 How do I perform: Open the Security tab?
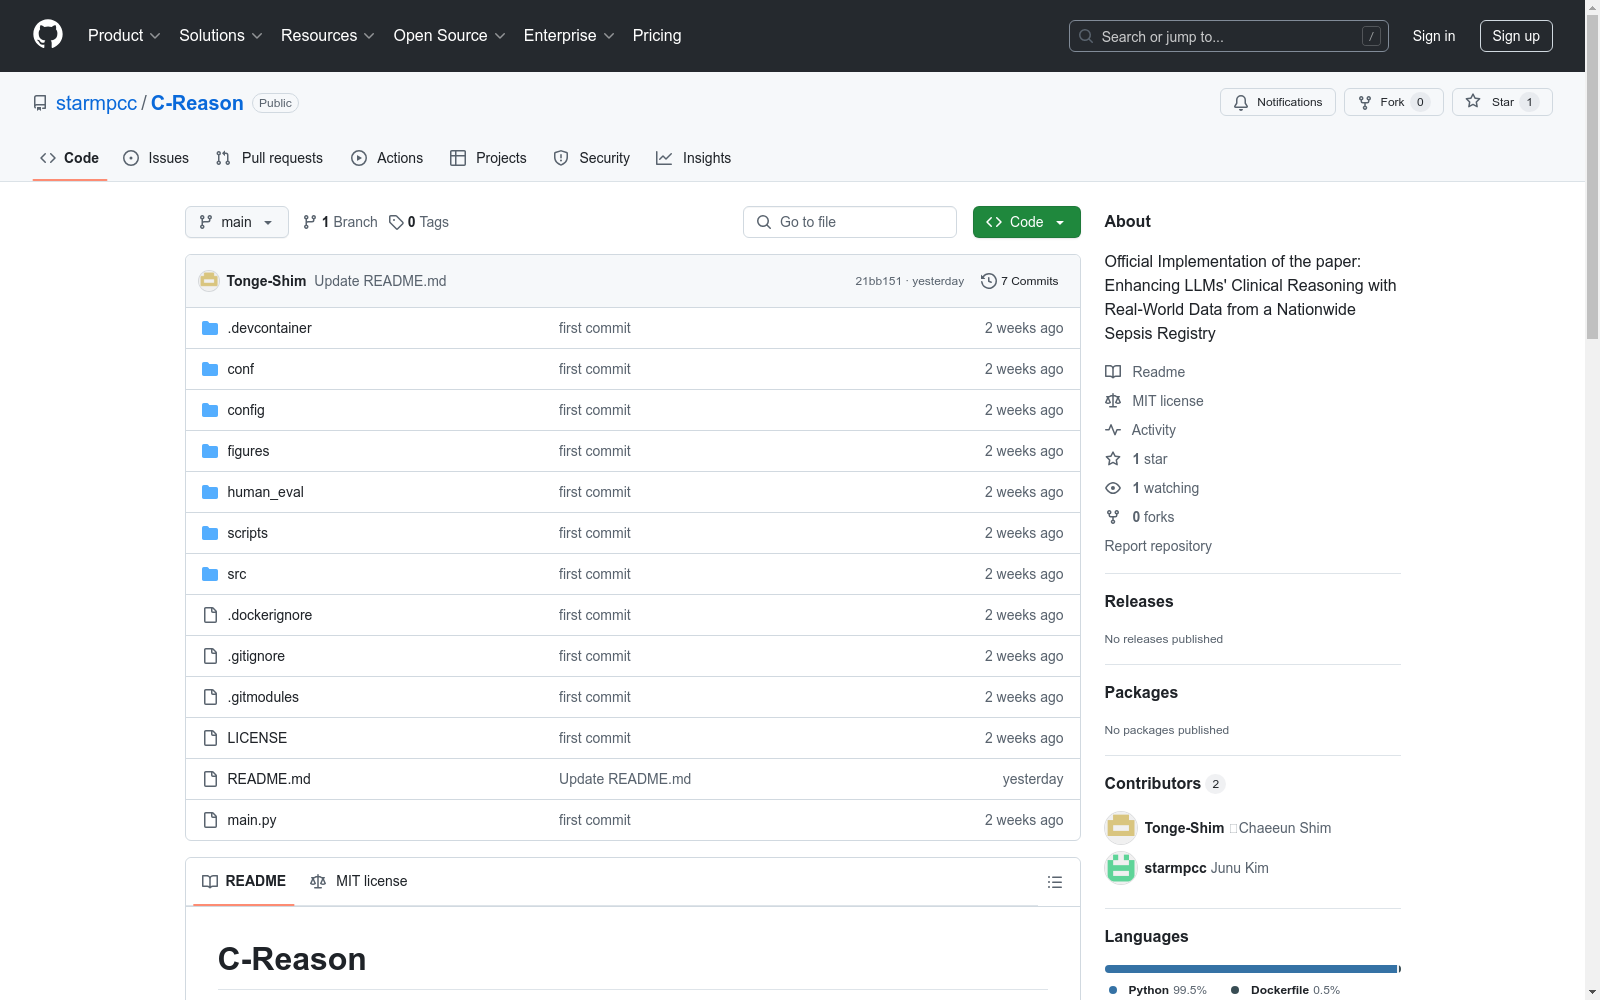pyautogui.click(x=592, y=158)
